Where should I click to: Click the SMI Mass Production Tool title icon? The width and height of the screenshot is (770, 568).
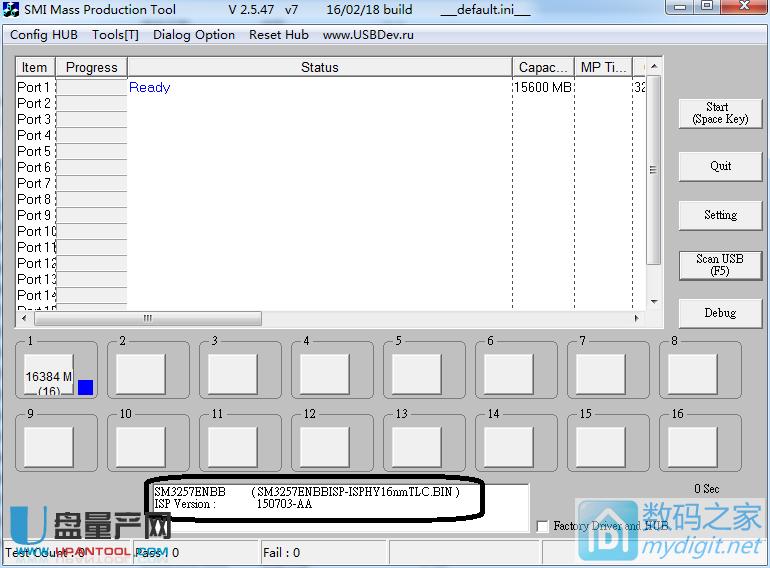(10, 10)
